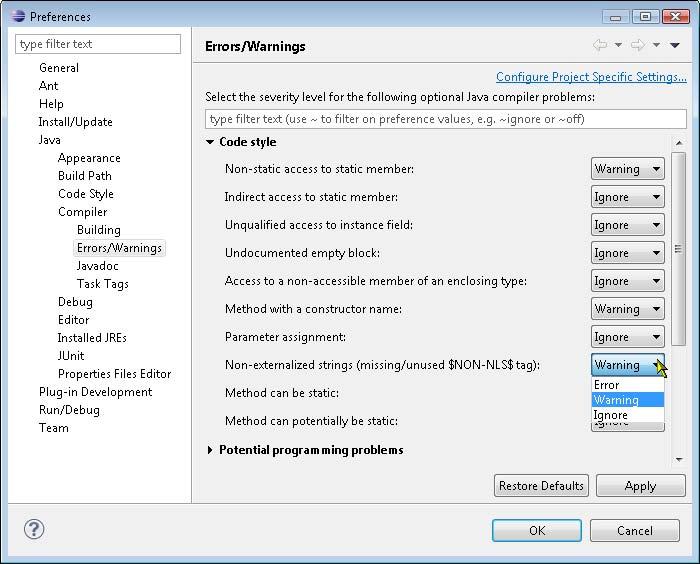Select Building under Compiler
The image size is (700, 564).
[x=99, y=230]
